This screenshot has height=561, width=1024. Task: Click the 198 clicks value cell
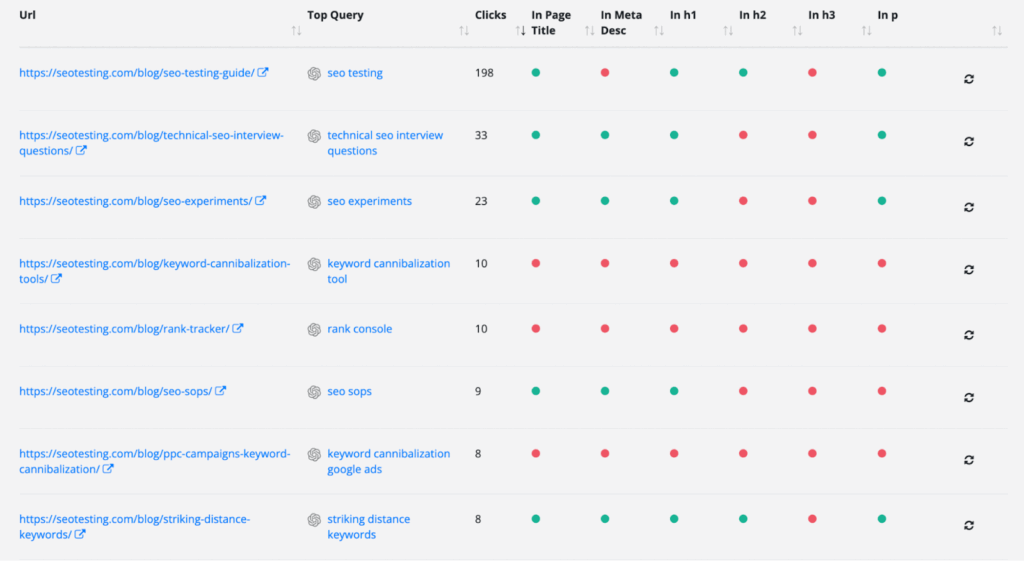[486, 73]
